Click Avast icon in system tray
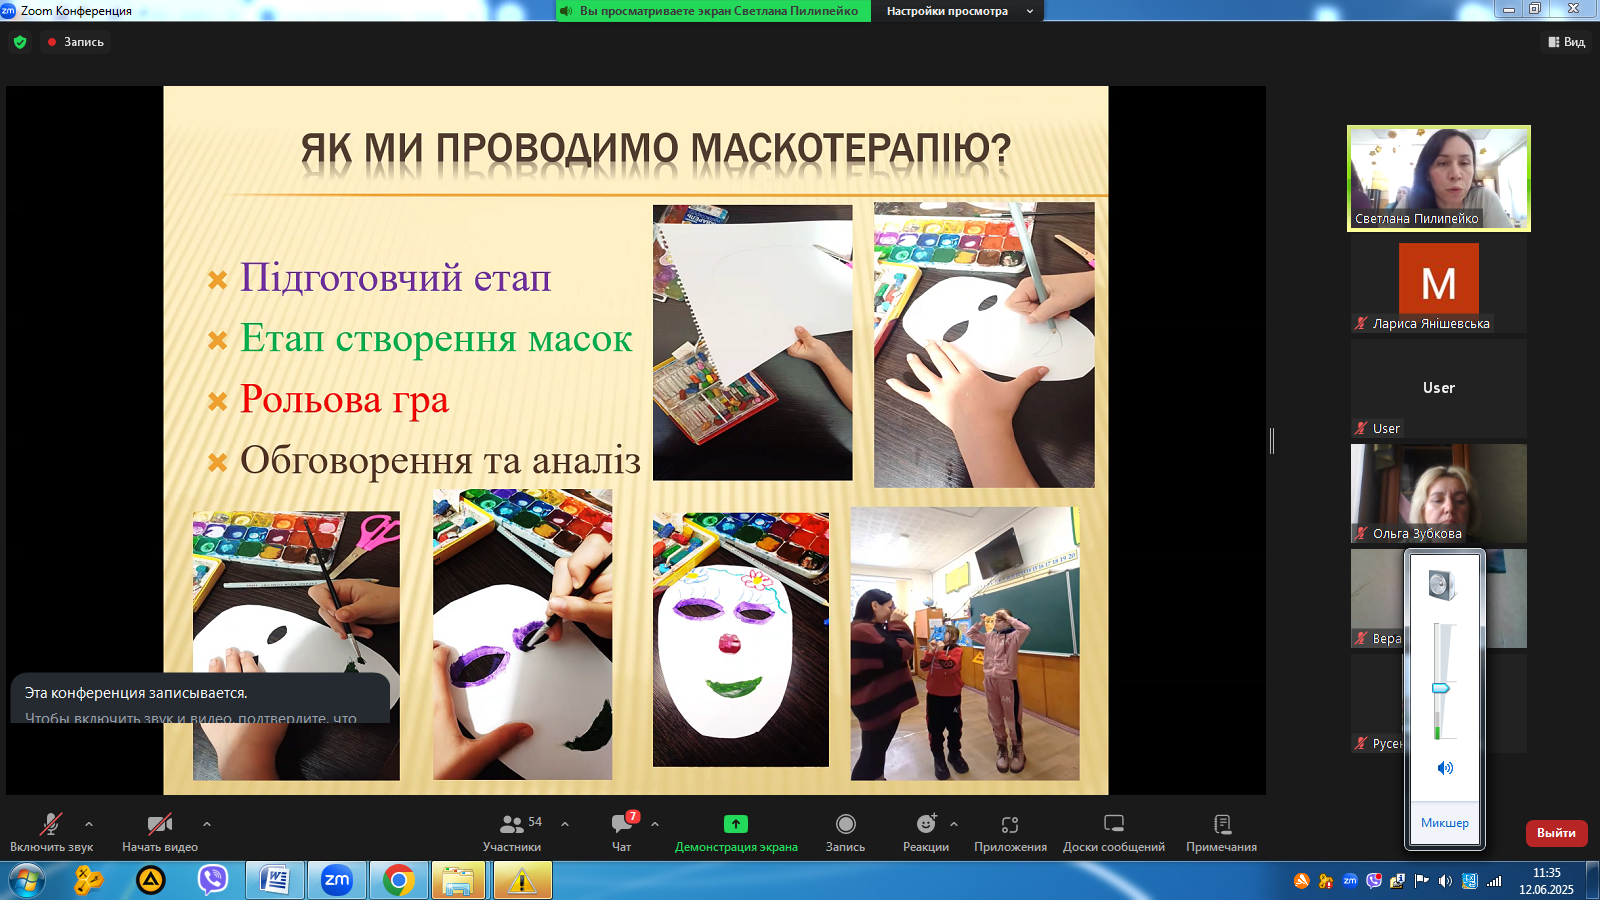This screenshot has height=900, width=1600. [1301, 881]
